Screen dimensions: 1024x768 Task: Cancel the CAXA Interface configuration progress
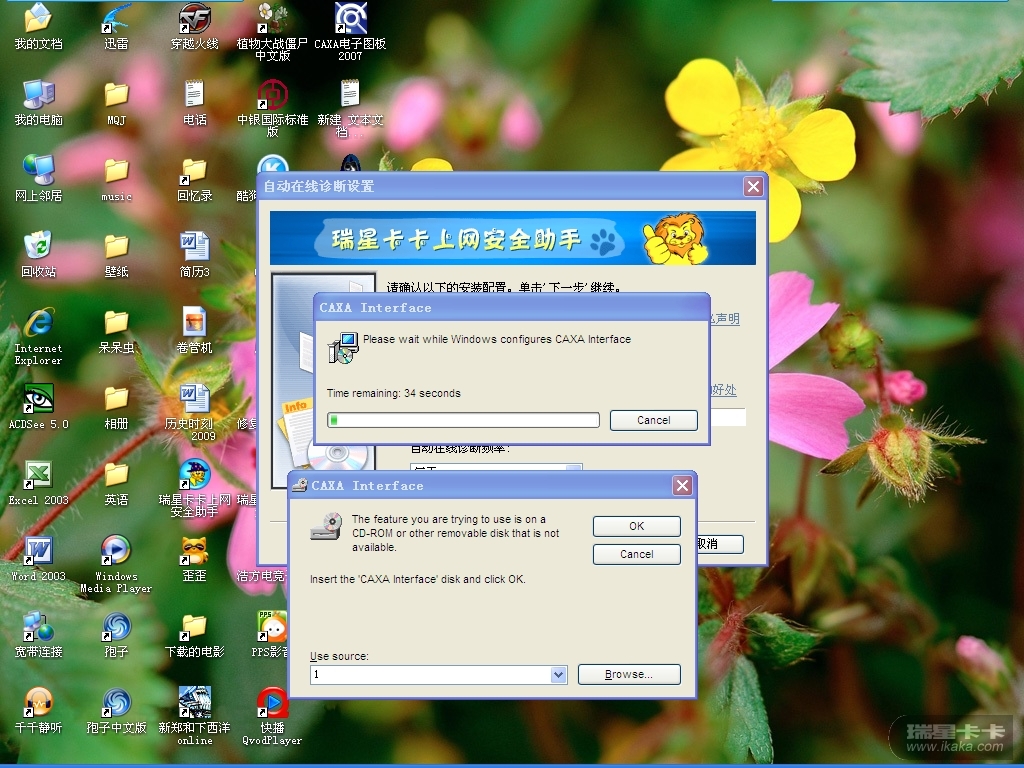tap(654, 420)
